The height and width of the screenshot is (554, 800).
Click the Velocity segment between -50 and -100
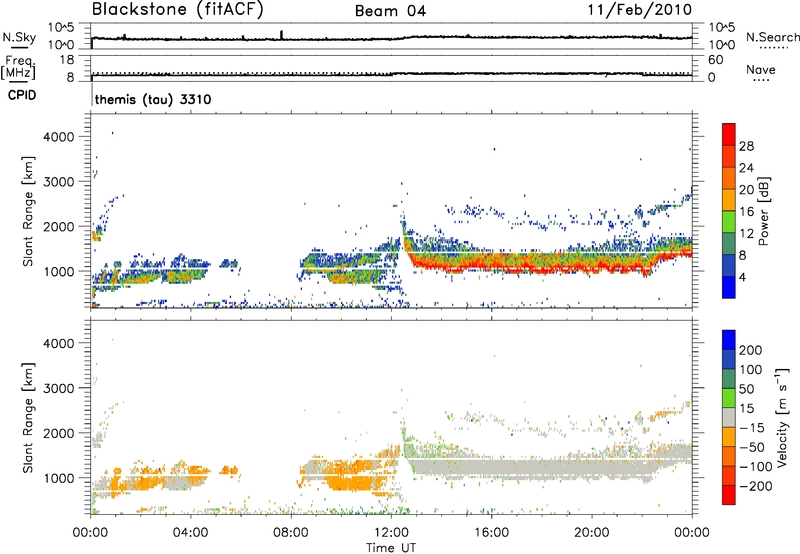coord(729,456)
